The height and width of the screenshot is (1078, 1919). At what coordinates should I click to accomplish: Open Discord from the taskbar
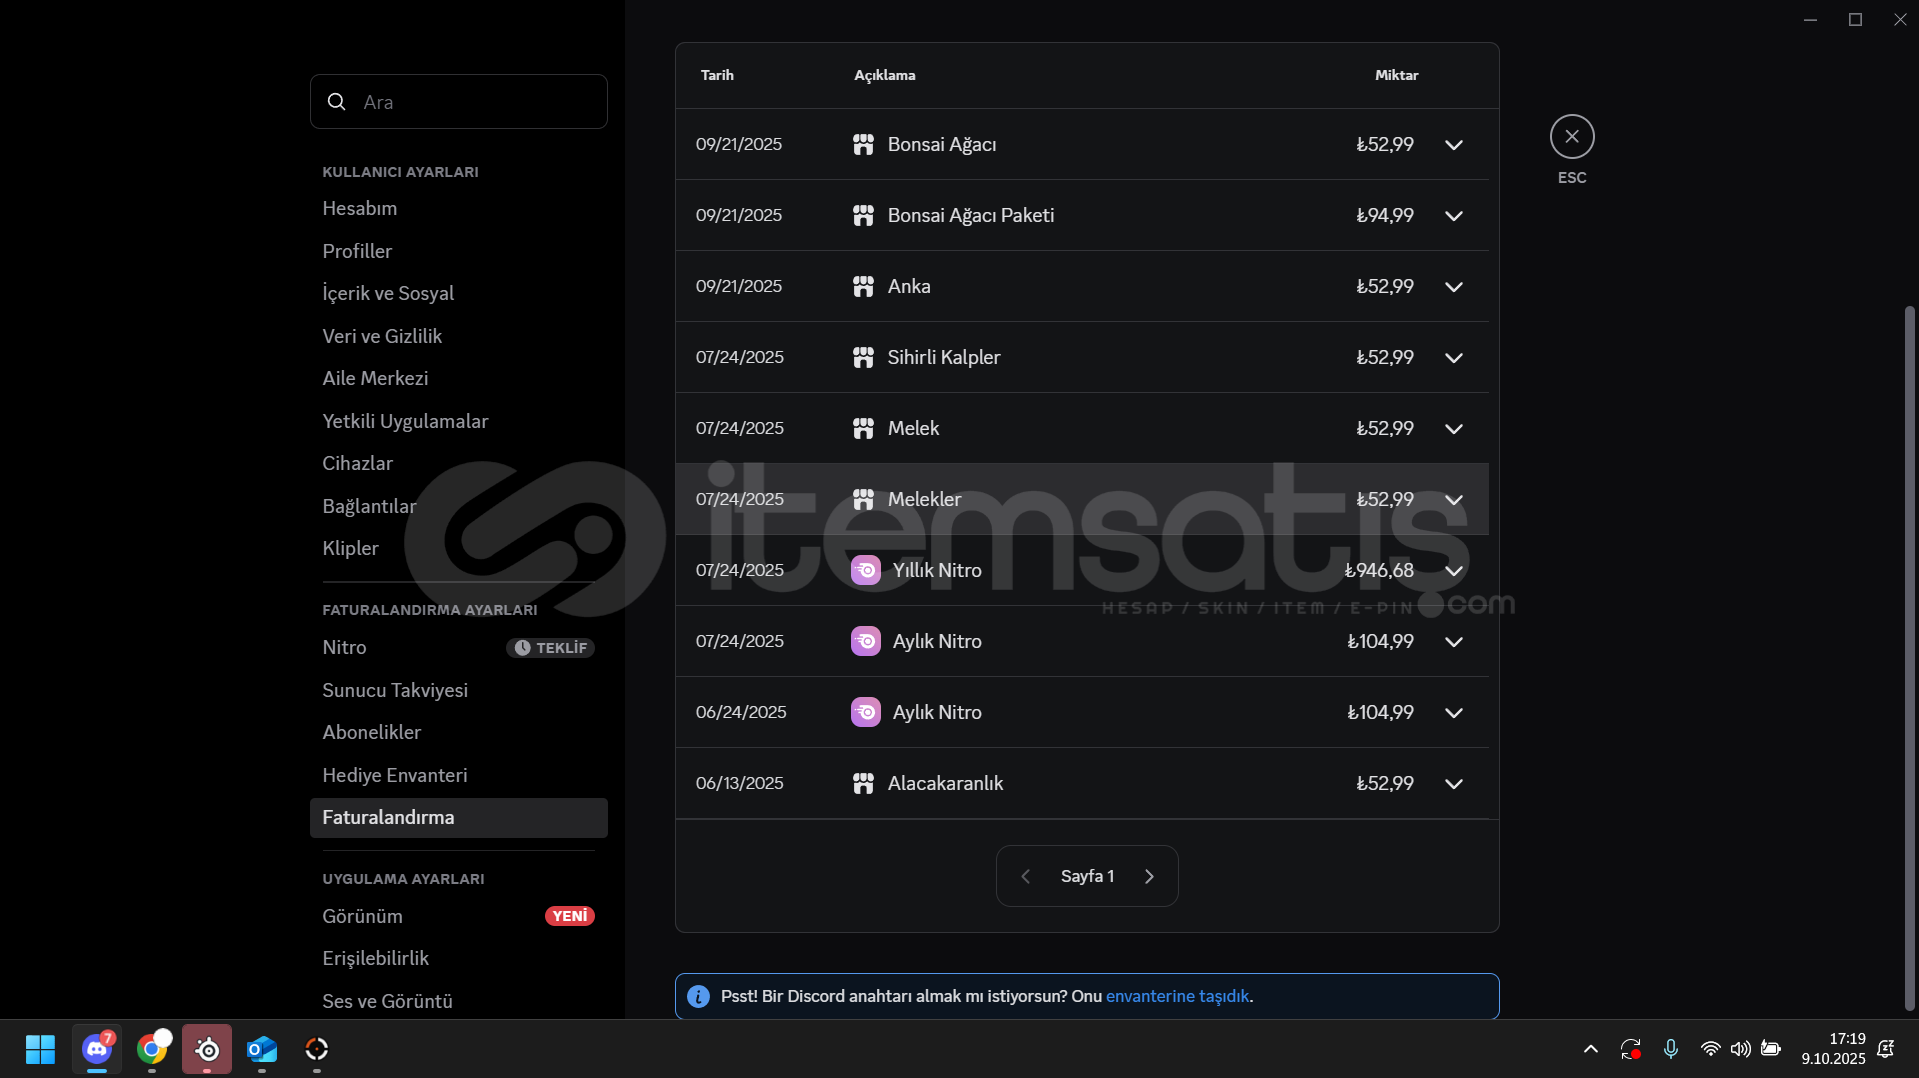click(97, 1049)
